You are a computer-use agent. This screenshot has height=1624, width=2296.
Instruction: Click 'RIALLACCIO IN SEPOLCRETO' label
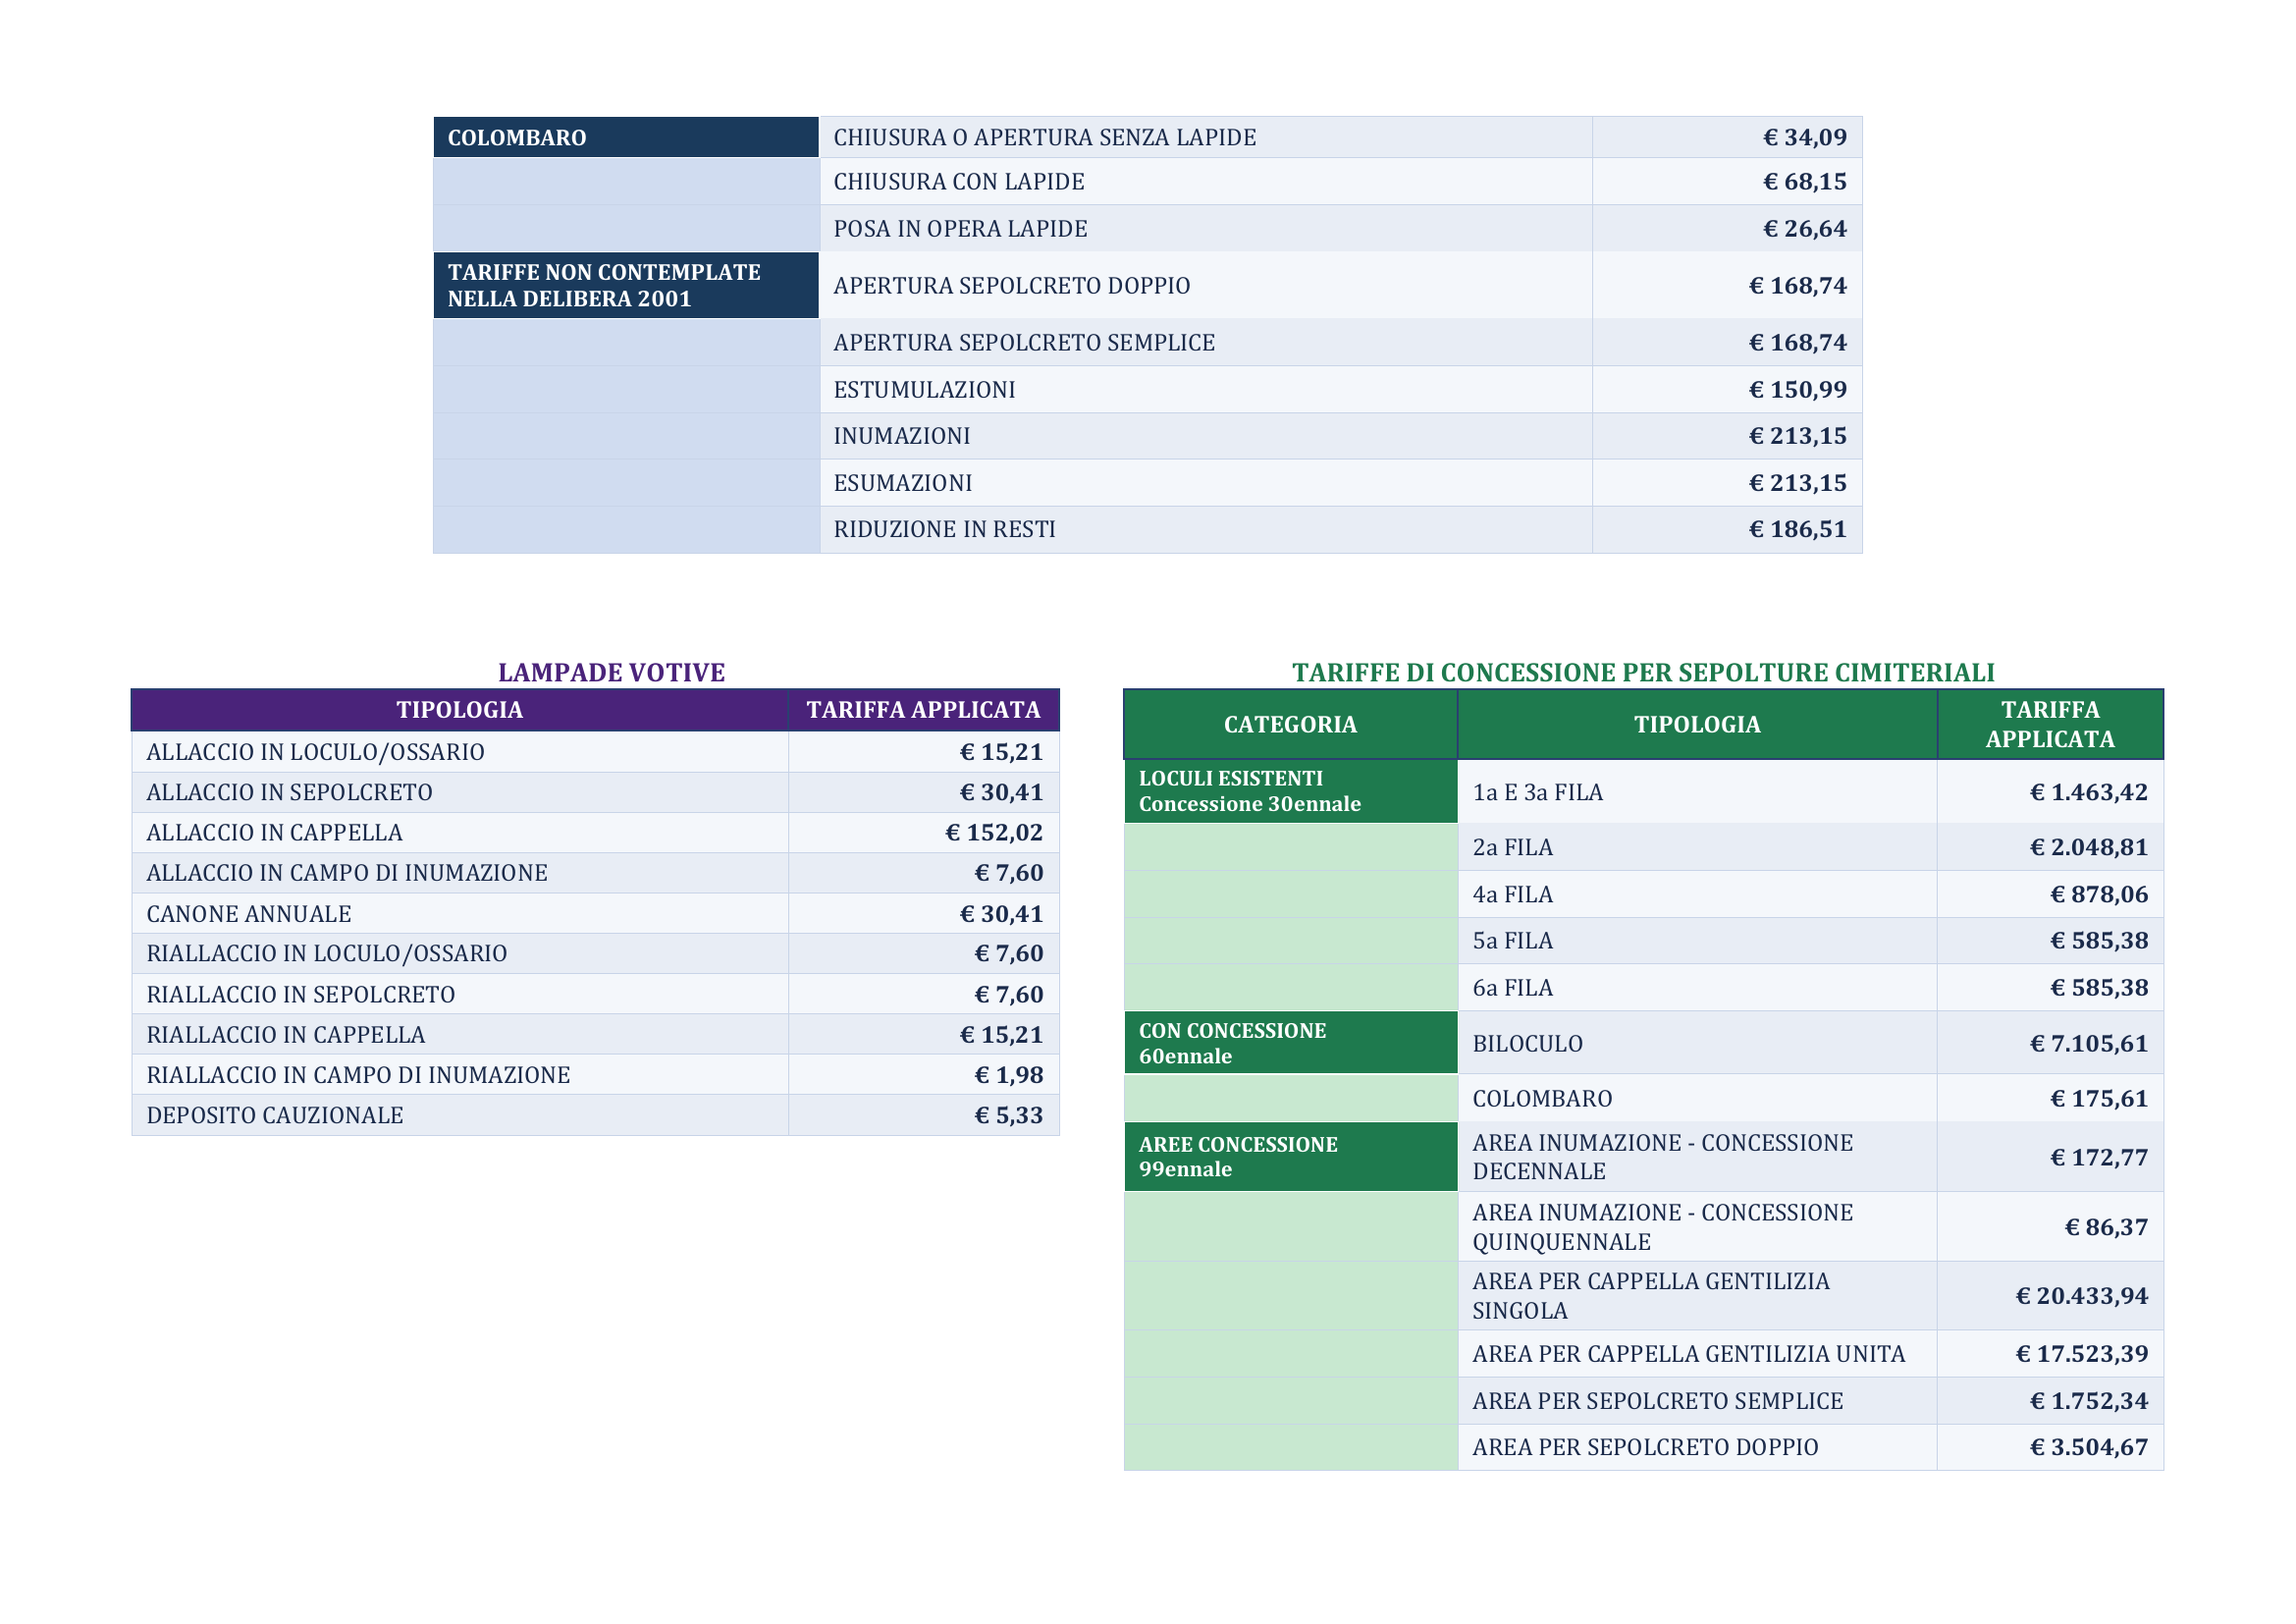301,995
